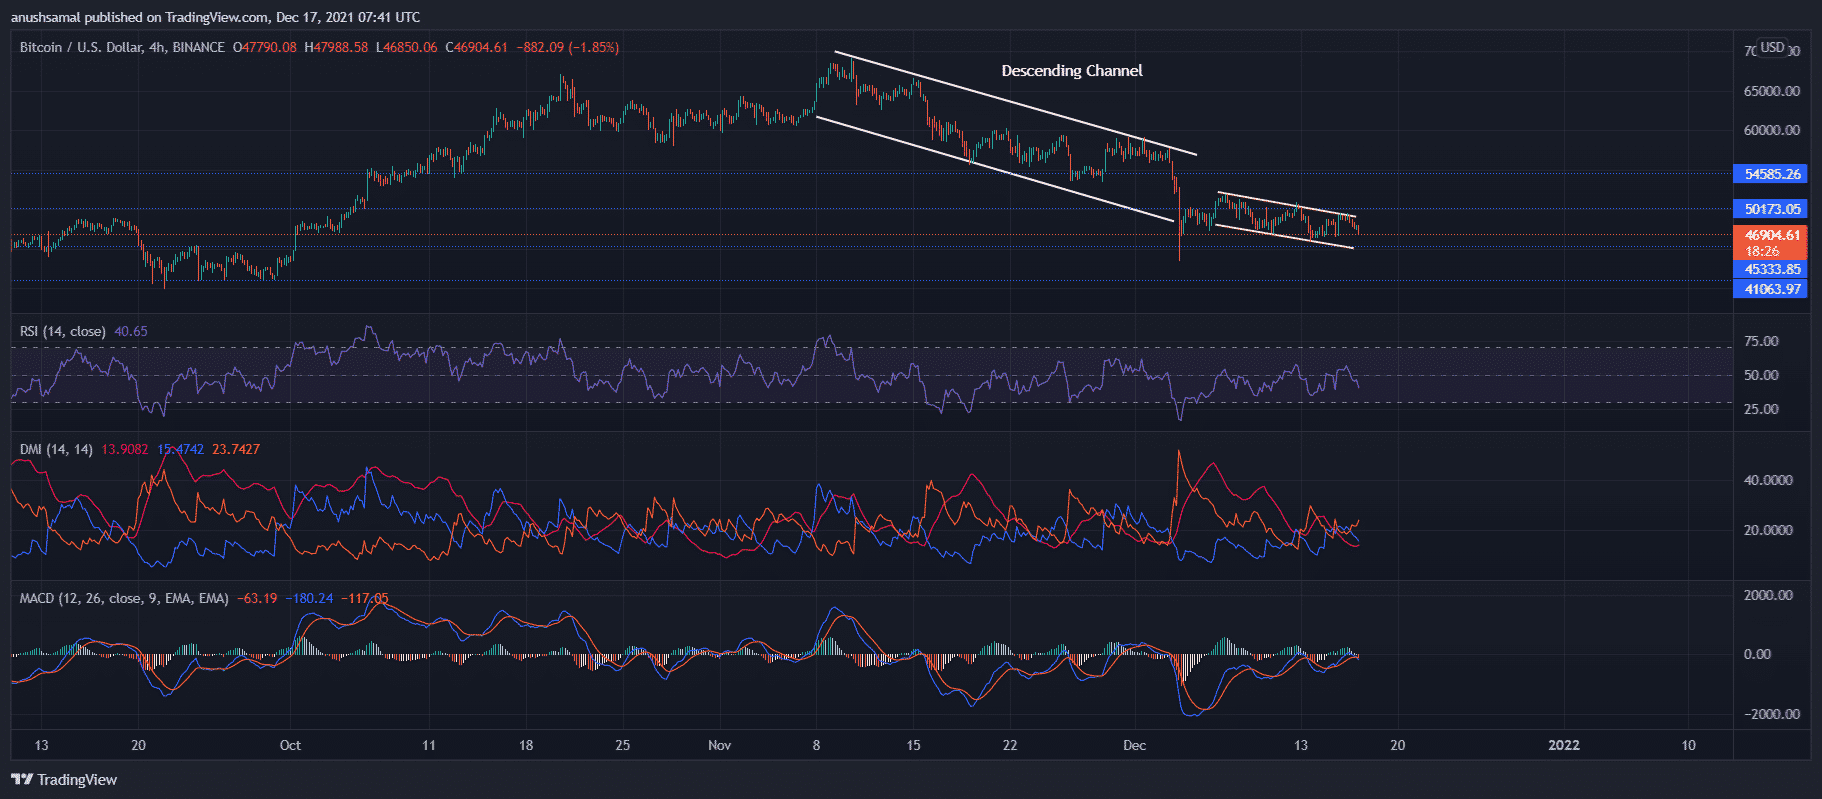Click the Oct marker on the time axis
This screenshot has width=1822, height=799.
coord(290,745)
